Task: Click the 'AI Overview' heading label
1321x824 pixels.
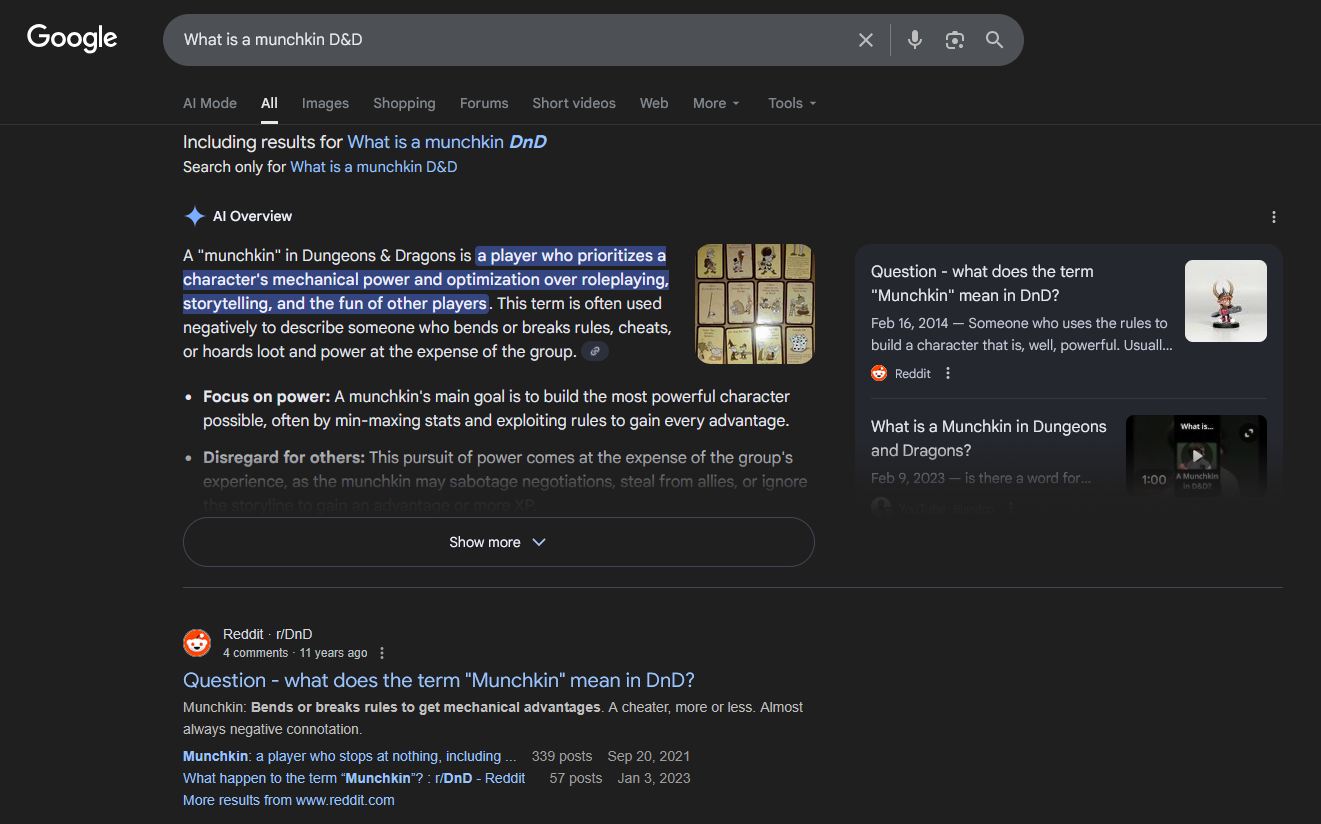Action: tap(252, 216)
